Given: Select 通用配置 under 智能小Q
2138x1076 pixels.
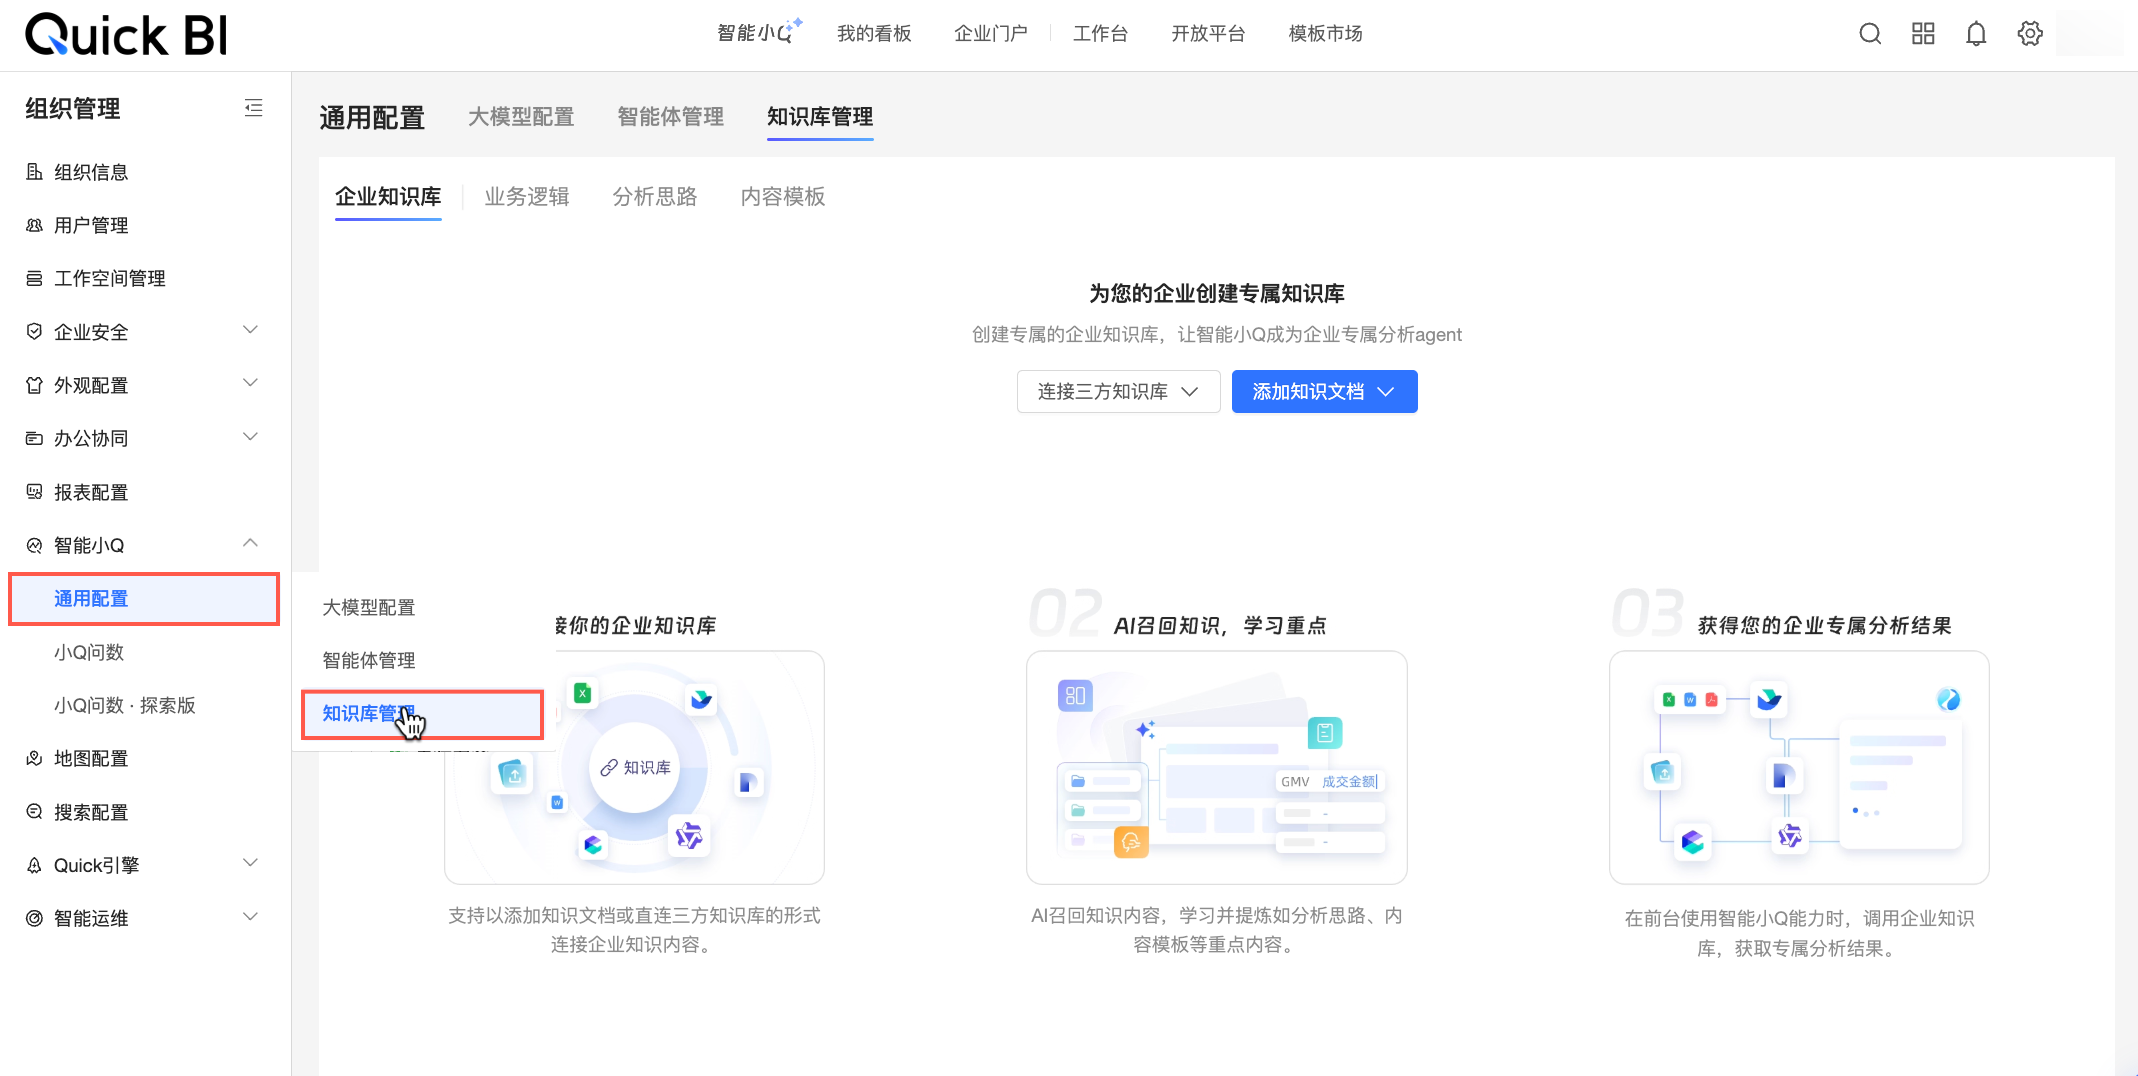Looking at the screenshot, I should coord(145,598).
